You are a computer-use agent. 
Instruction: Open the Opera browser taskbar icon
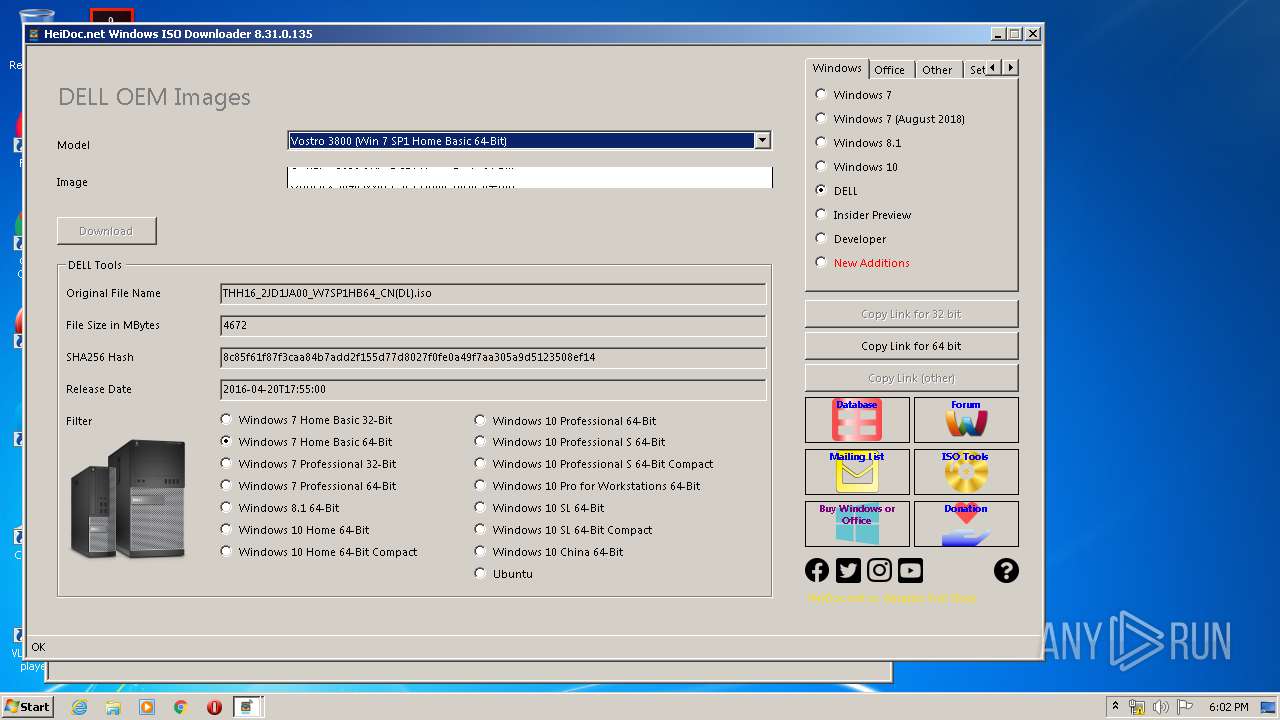coord(214,707)
